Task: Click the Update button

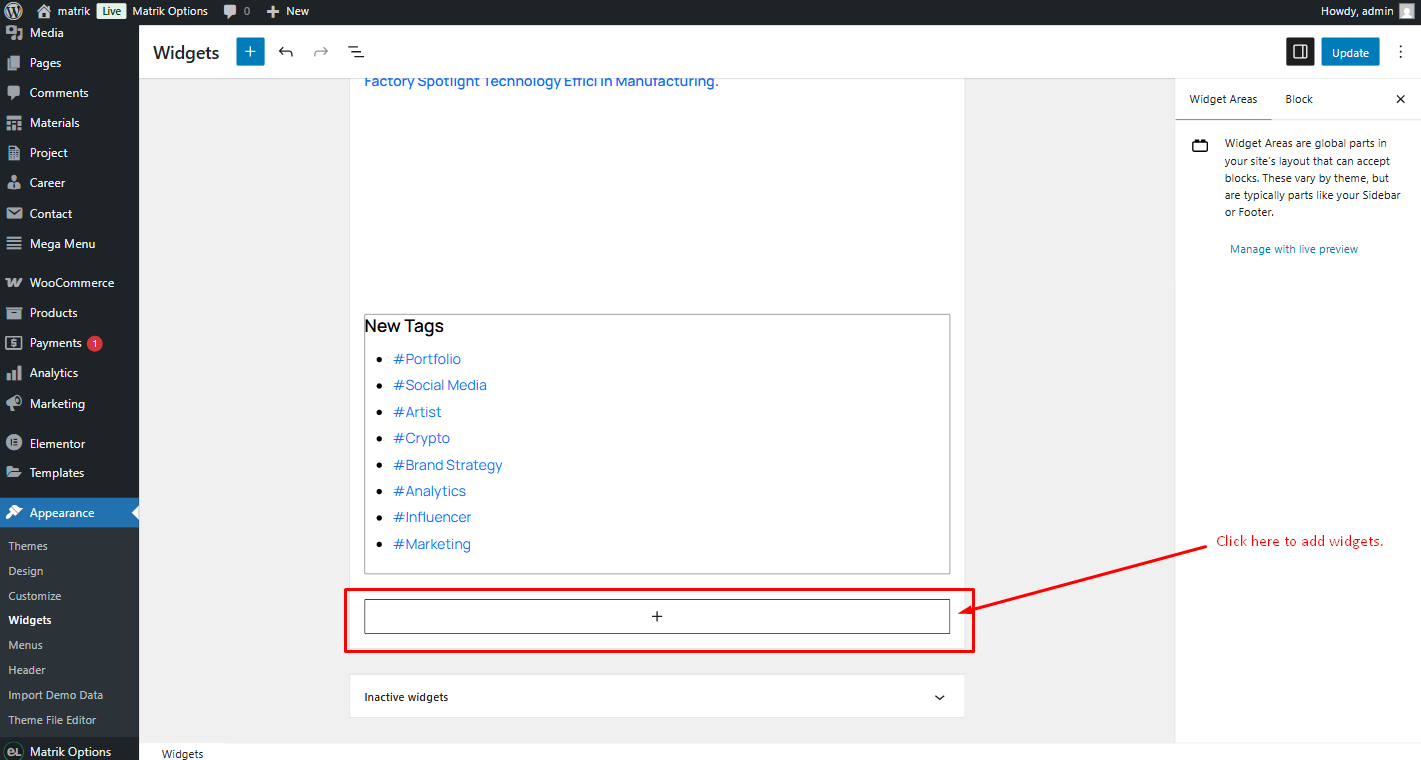Action: coord(1350,52)
